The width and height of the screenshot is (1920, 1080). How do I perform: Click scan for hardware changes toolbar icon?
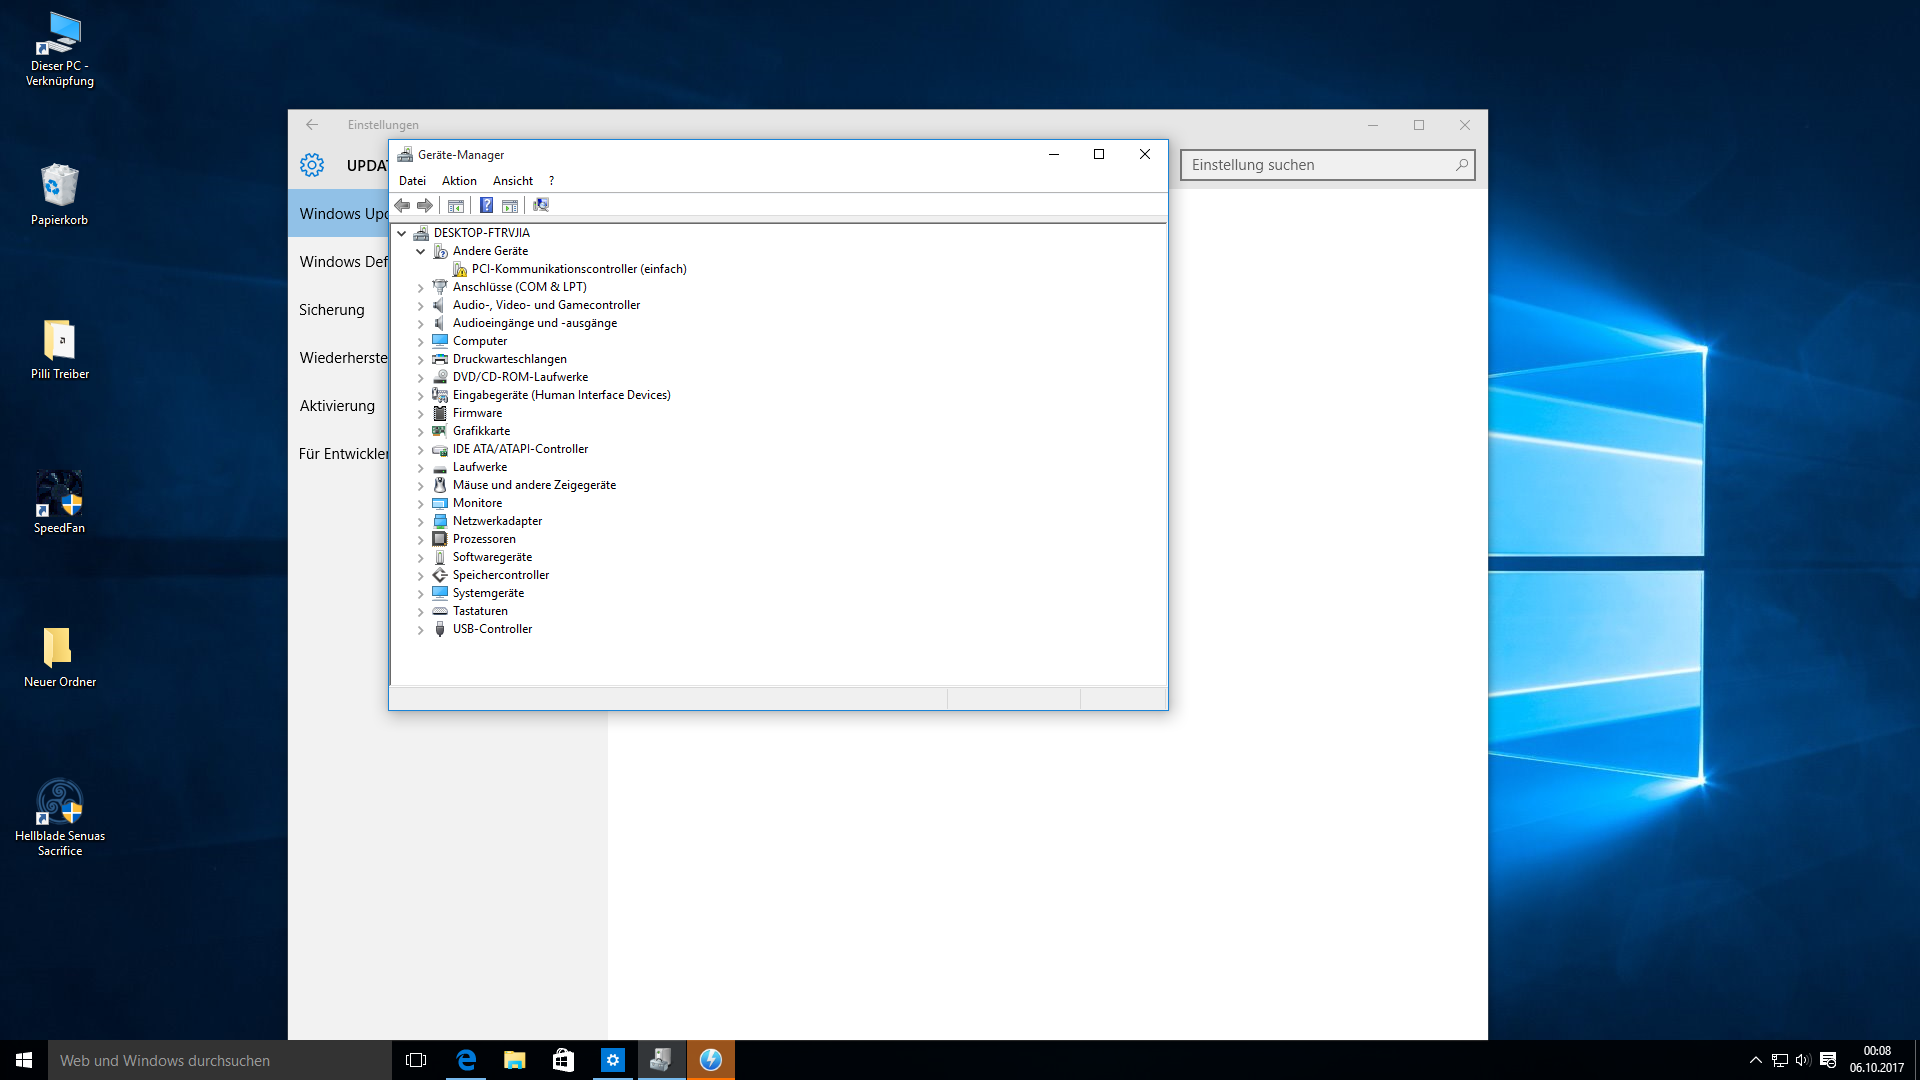[x=541, y=205]
